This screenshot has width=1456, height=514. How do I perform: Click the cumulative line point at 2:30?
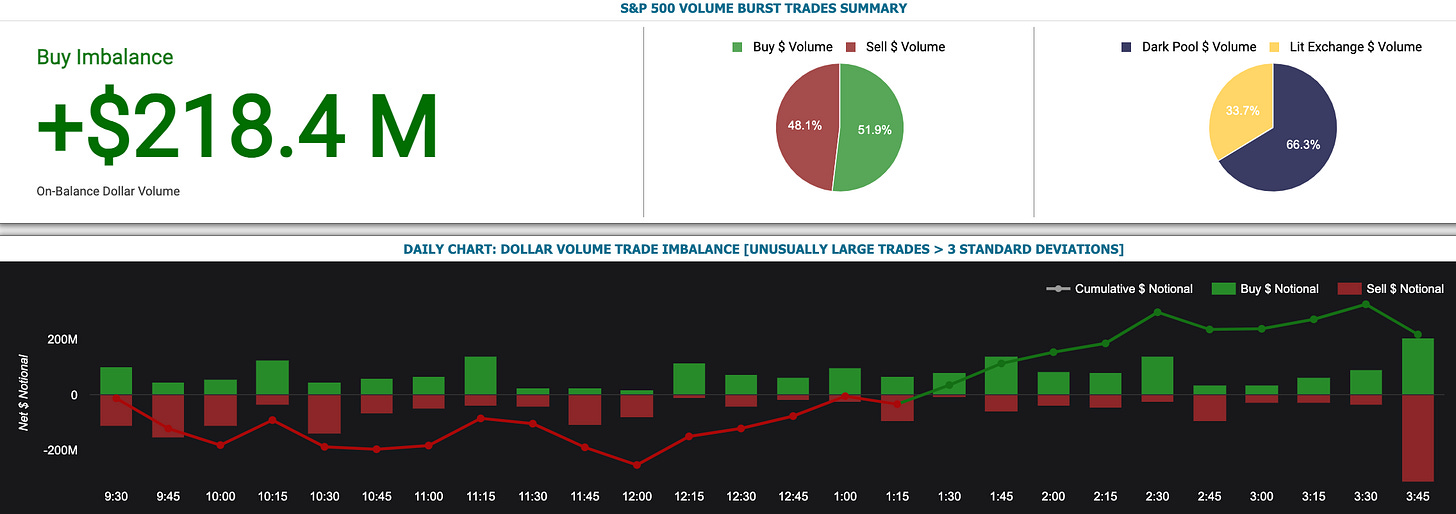1157,312
